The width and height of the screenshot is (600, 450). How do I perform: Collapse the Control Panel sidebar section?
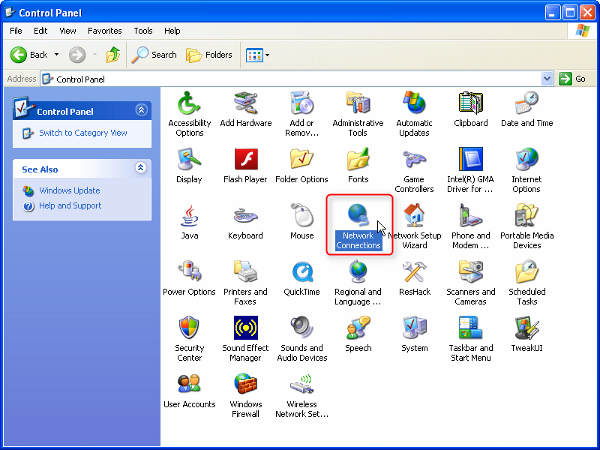pos(141,110)
